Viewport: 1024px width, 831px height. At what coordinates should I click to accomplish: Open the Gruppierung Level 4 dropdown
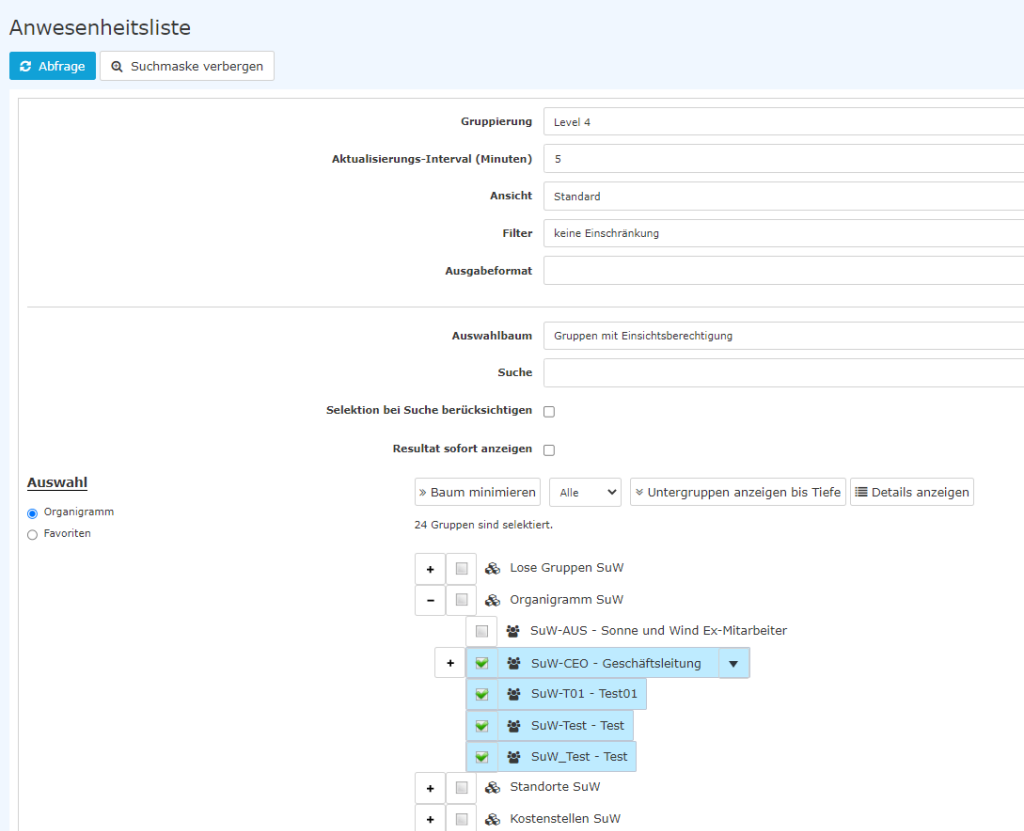783,122
